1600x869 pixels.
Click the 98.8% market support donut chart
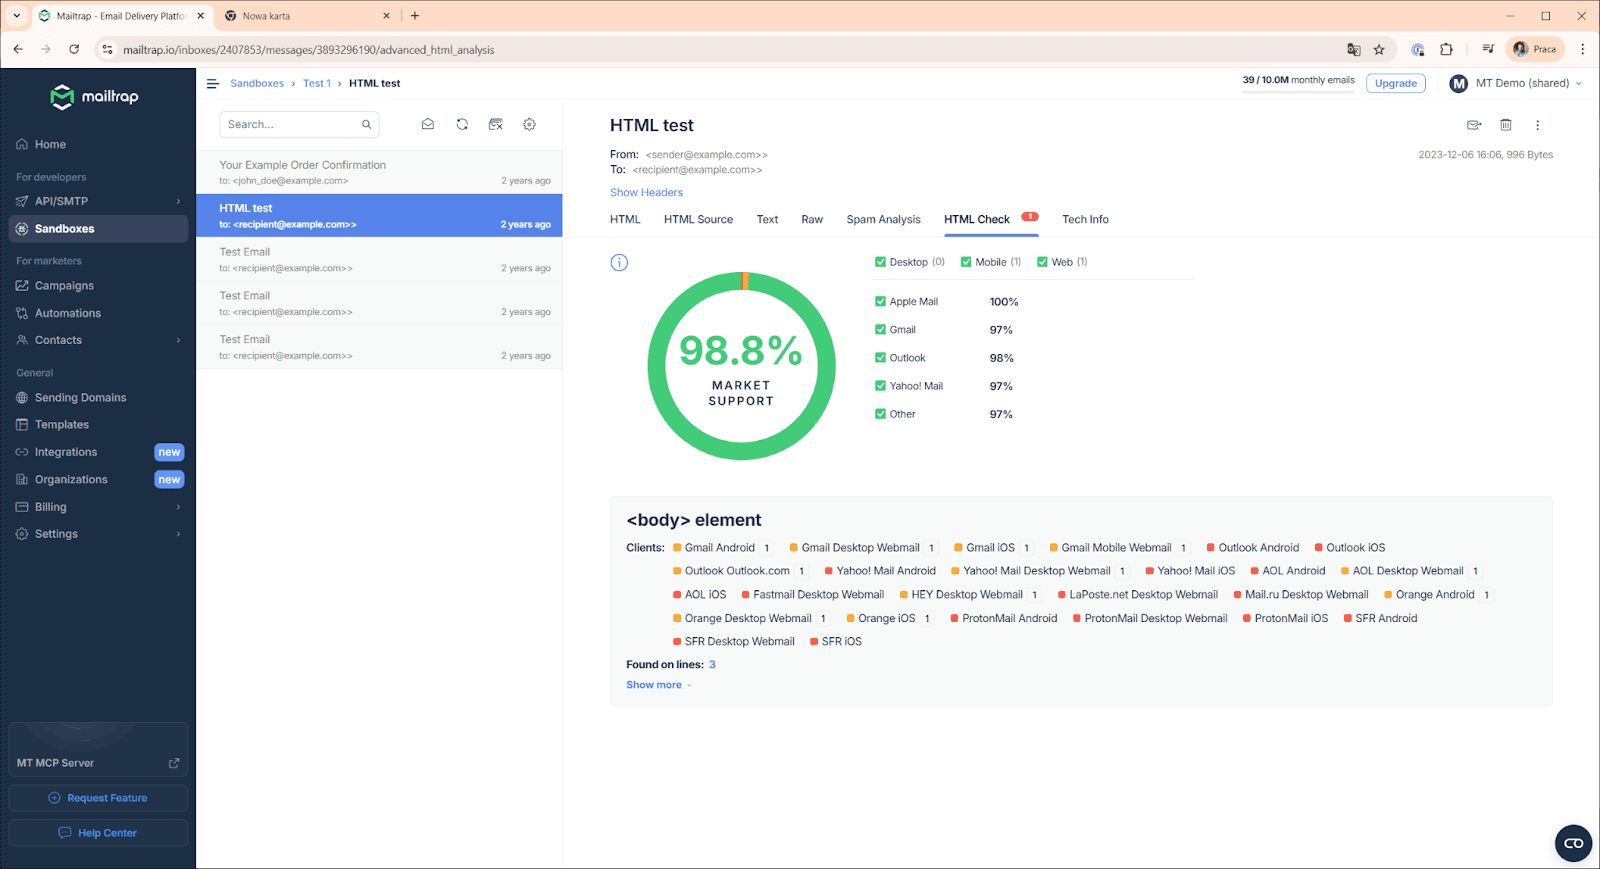pos(741,366)
